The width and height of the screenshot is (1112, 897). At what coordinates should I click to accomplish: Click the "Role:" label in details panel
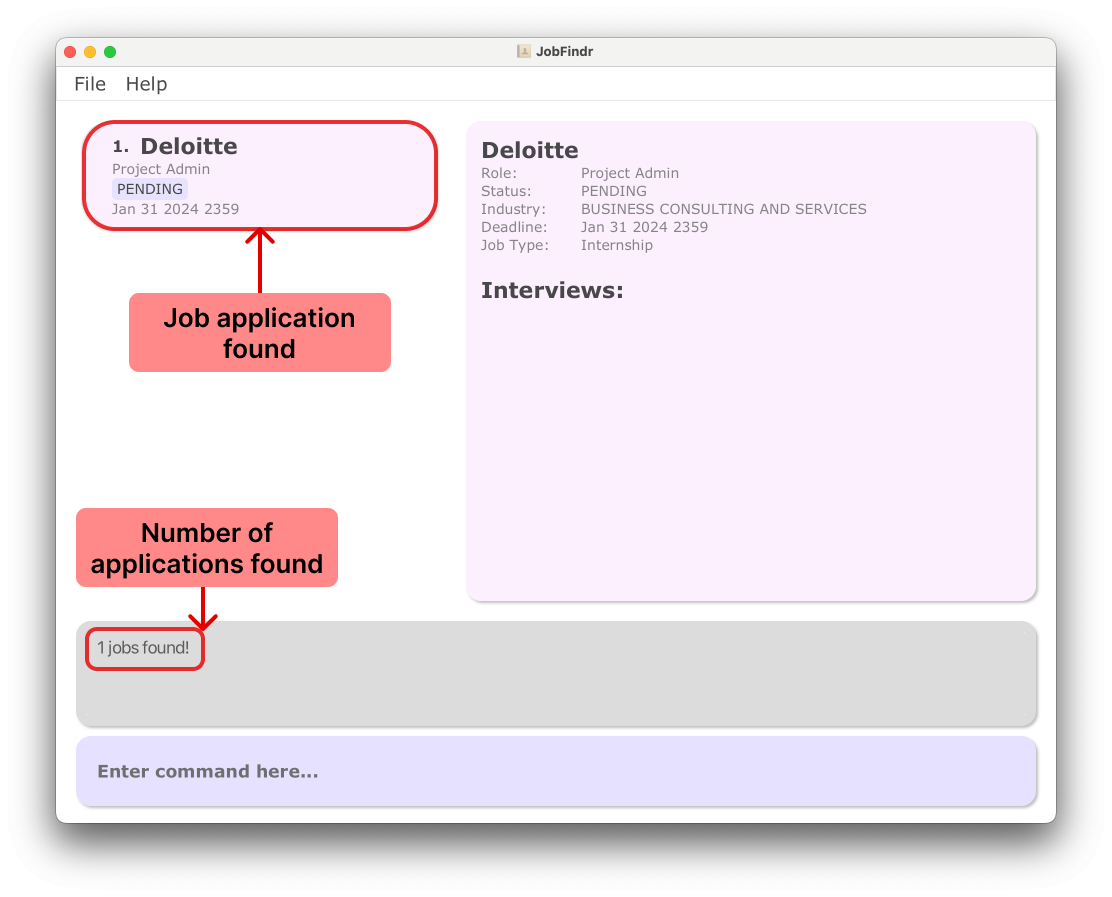[499, 173]
